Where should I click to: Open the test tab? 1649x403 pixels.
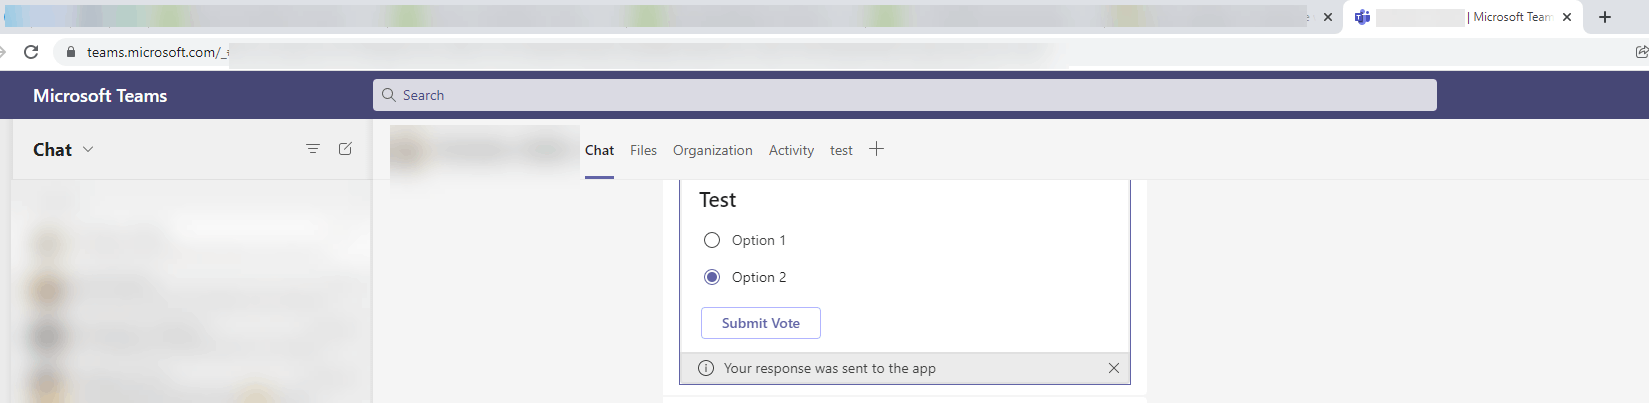(x=841, y=150)
